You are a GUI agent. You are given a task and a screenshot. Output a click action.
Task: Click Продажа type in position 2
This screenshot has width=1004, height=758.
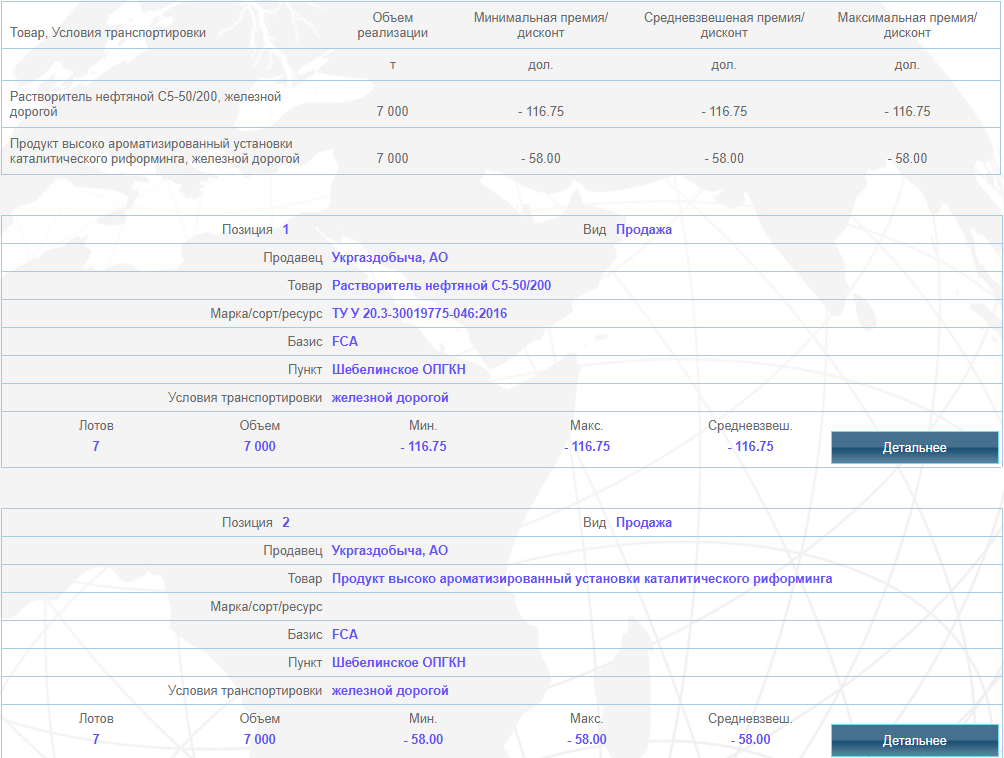[643, 523]
